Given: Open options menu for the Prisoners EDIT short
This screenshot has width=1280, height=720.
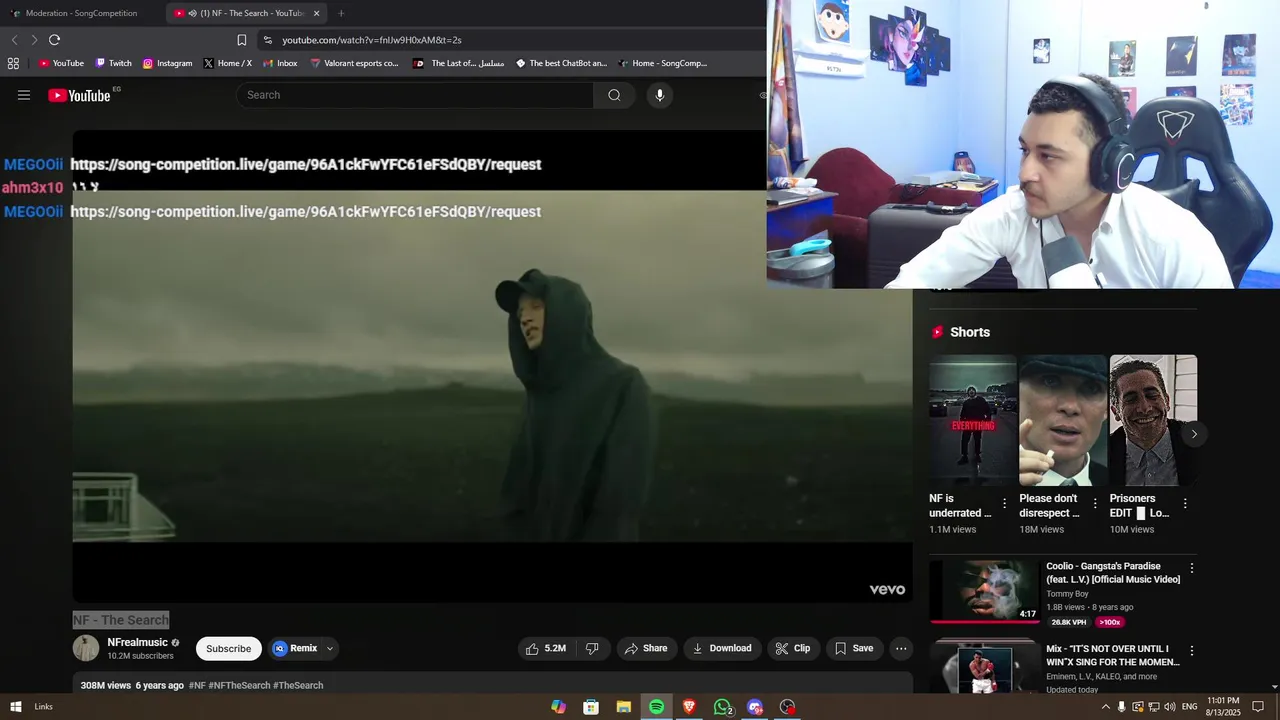Looking at the screenshot, I should pos(1185,503).
